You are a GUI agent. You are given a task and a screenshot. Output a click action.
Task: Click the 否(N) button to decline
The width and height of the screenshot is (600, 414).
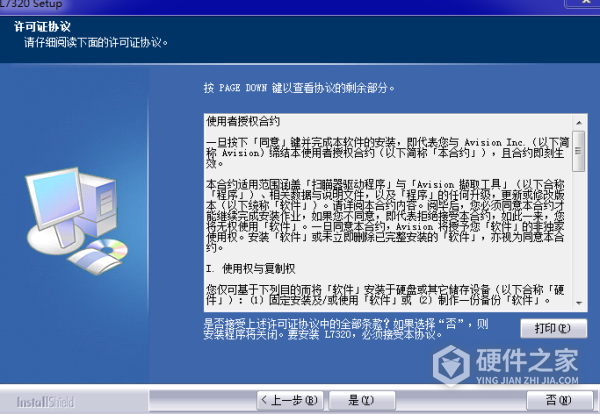559,400
